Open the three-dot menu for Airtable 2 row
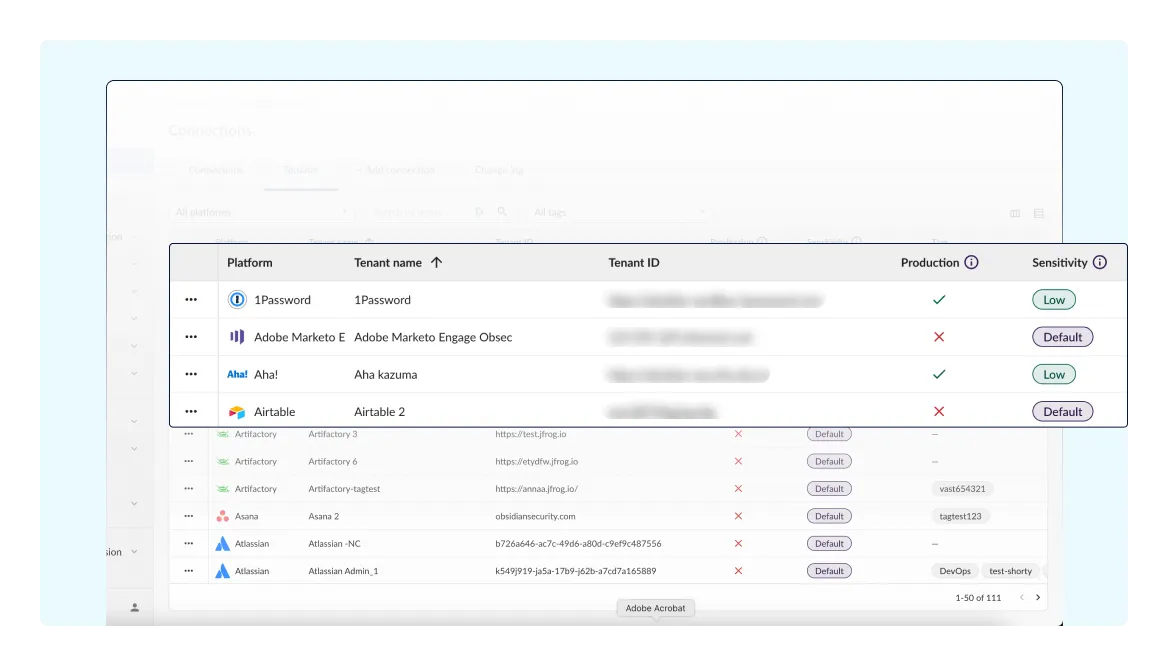 click(191, 411)
